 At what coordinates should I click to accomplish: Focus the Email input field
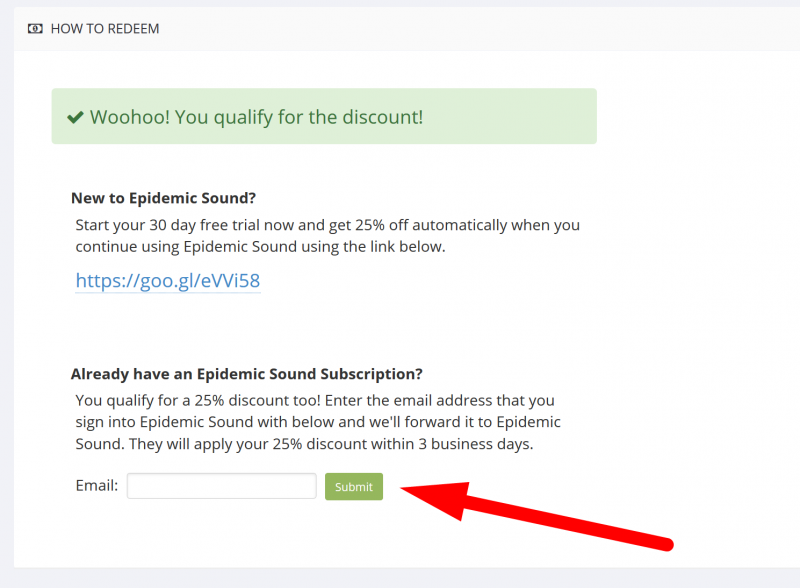click(x=221, y=486)
